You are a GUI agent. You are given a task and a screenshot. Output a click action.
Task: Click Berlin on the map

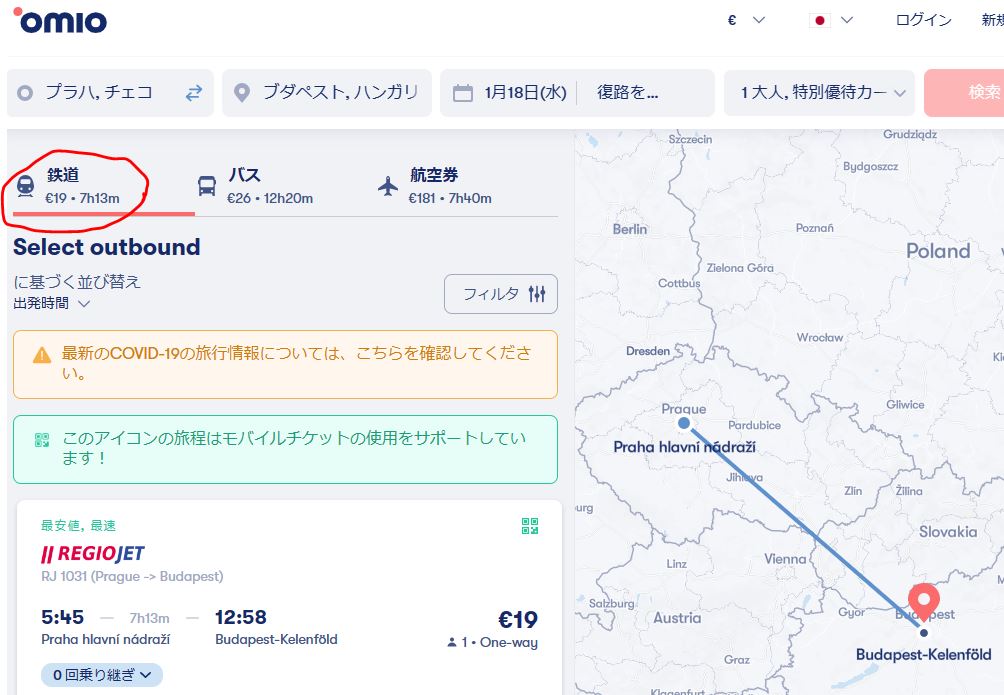pos(630,229)
